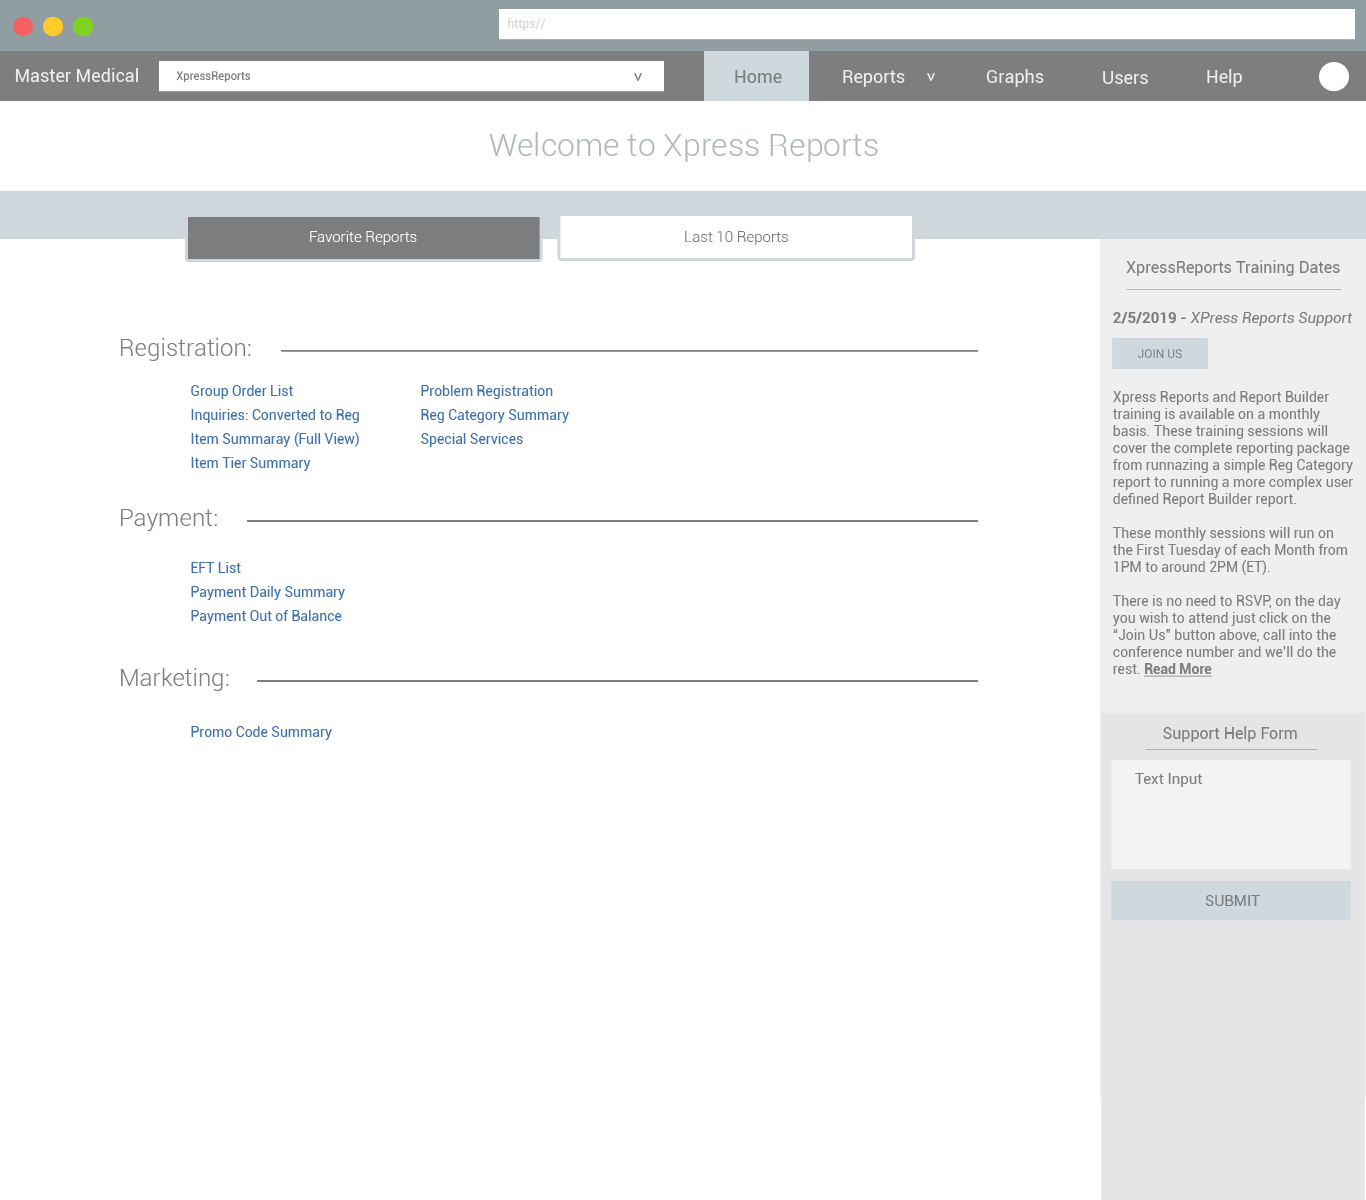Open the Payment Daily Summary link
The width and height of the screenshot is (1366, 1200).
click(x=267, y=592)
